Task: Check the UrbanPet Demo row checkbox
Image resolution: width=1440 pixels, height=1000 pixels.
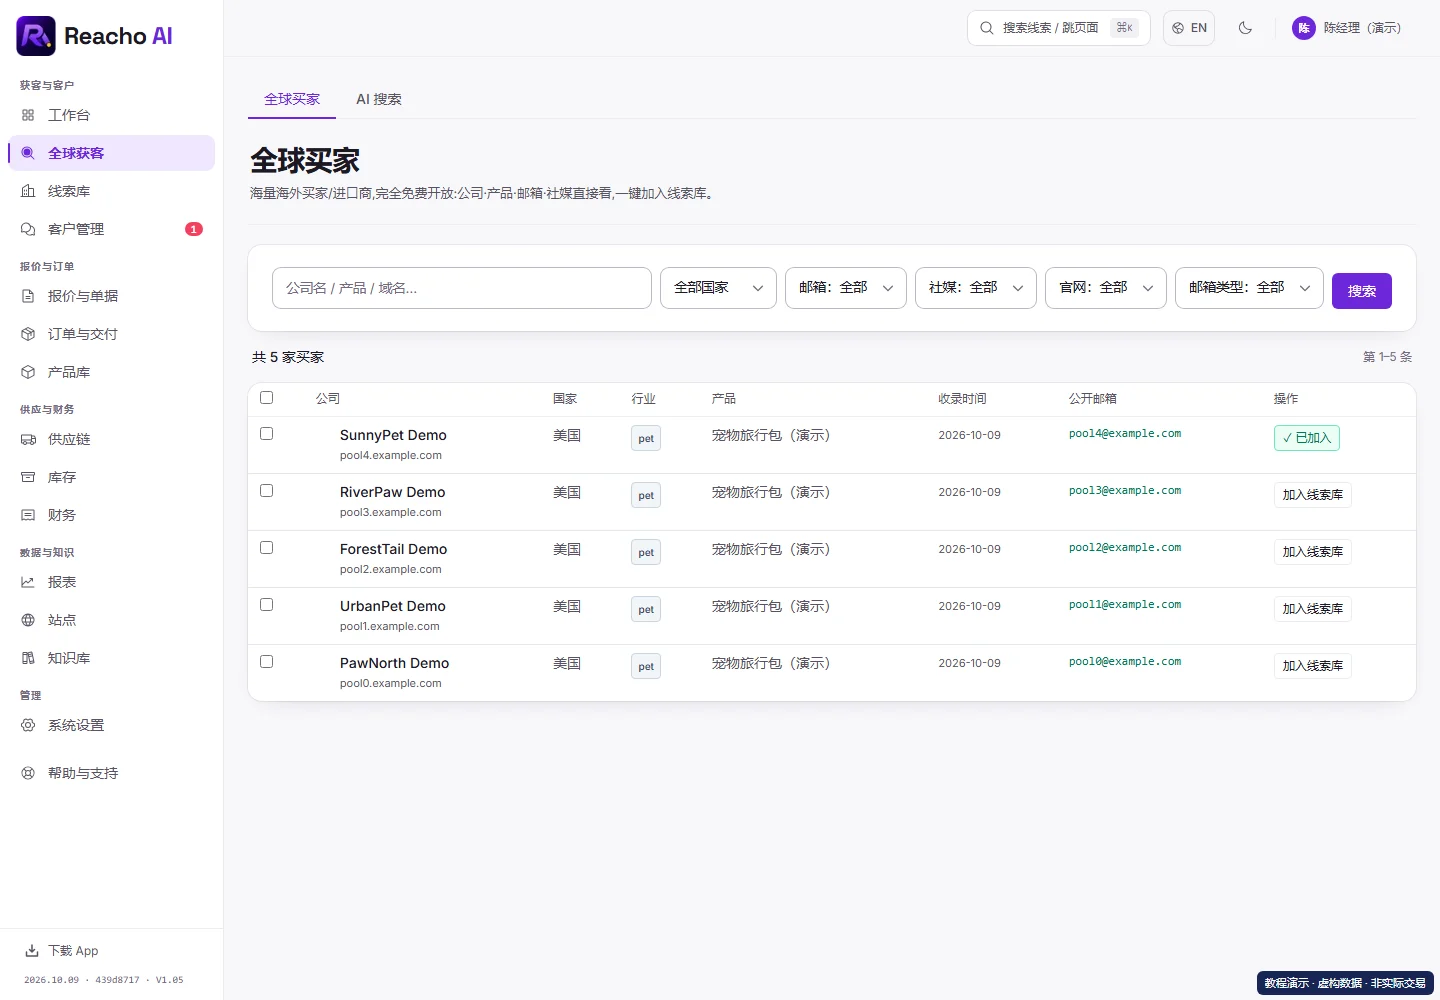Action: coord(267,604)
